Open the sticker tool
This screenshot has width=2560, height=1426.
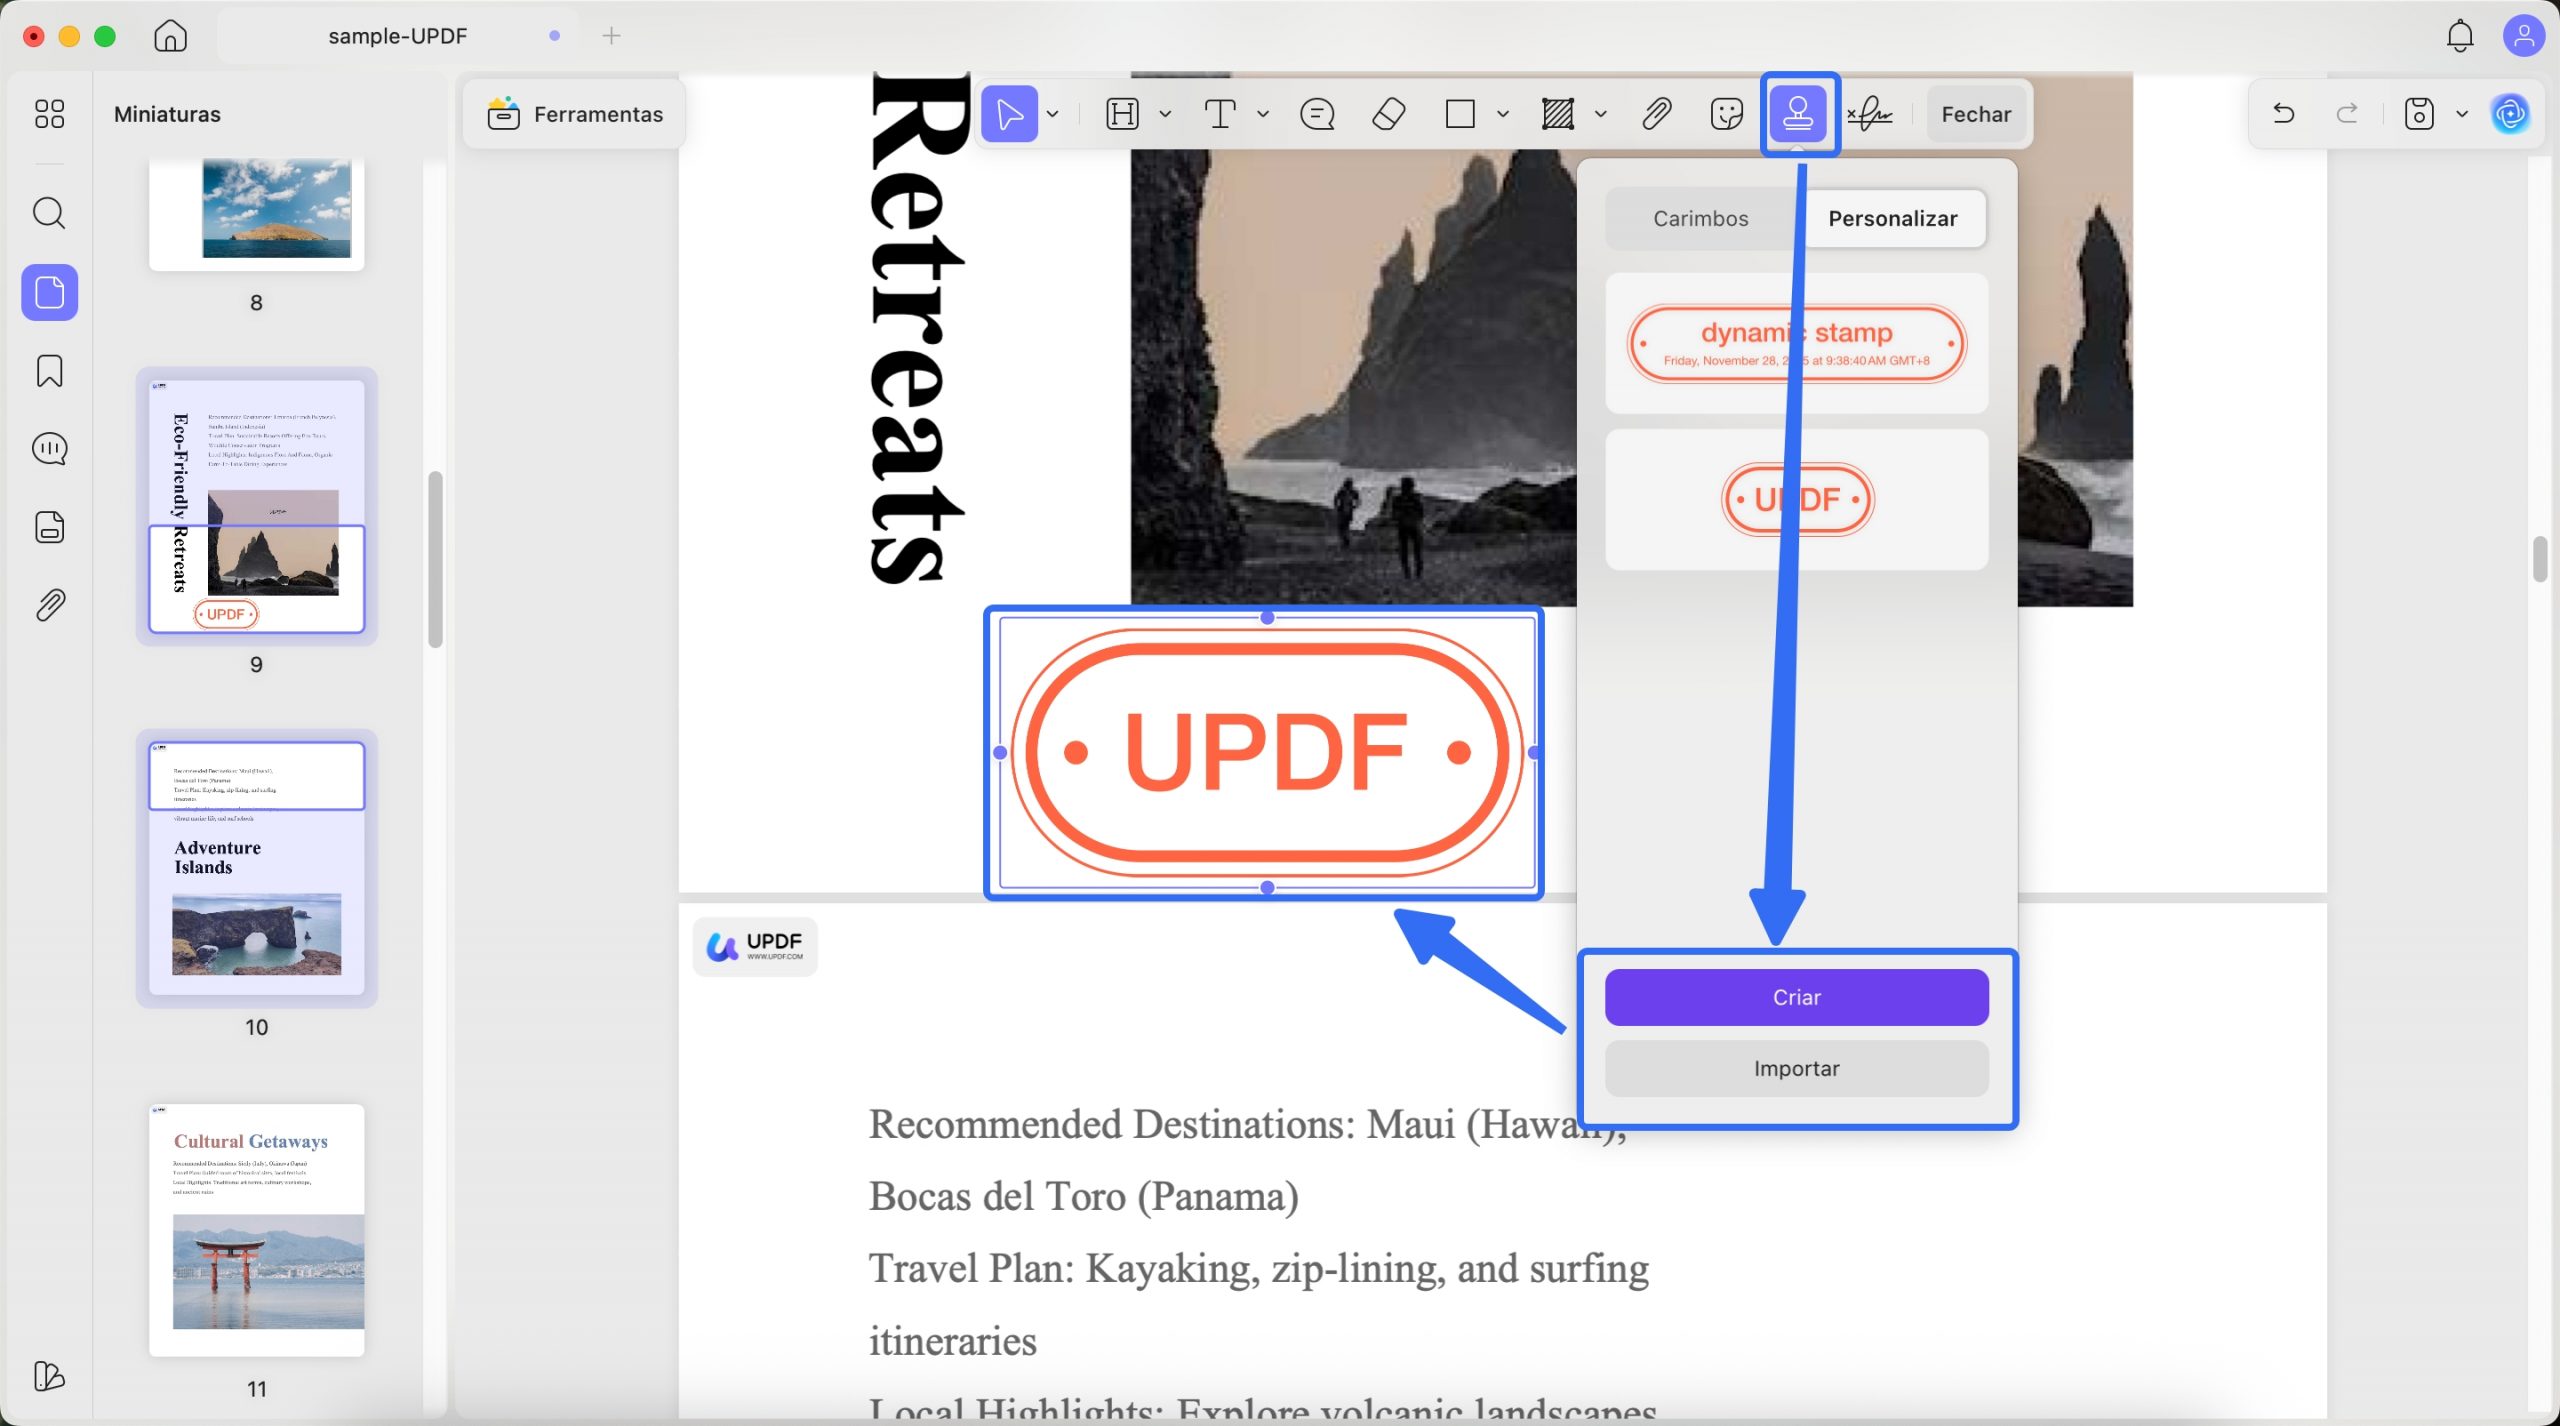pos(1726,114)
